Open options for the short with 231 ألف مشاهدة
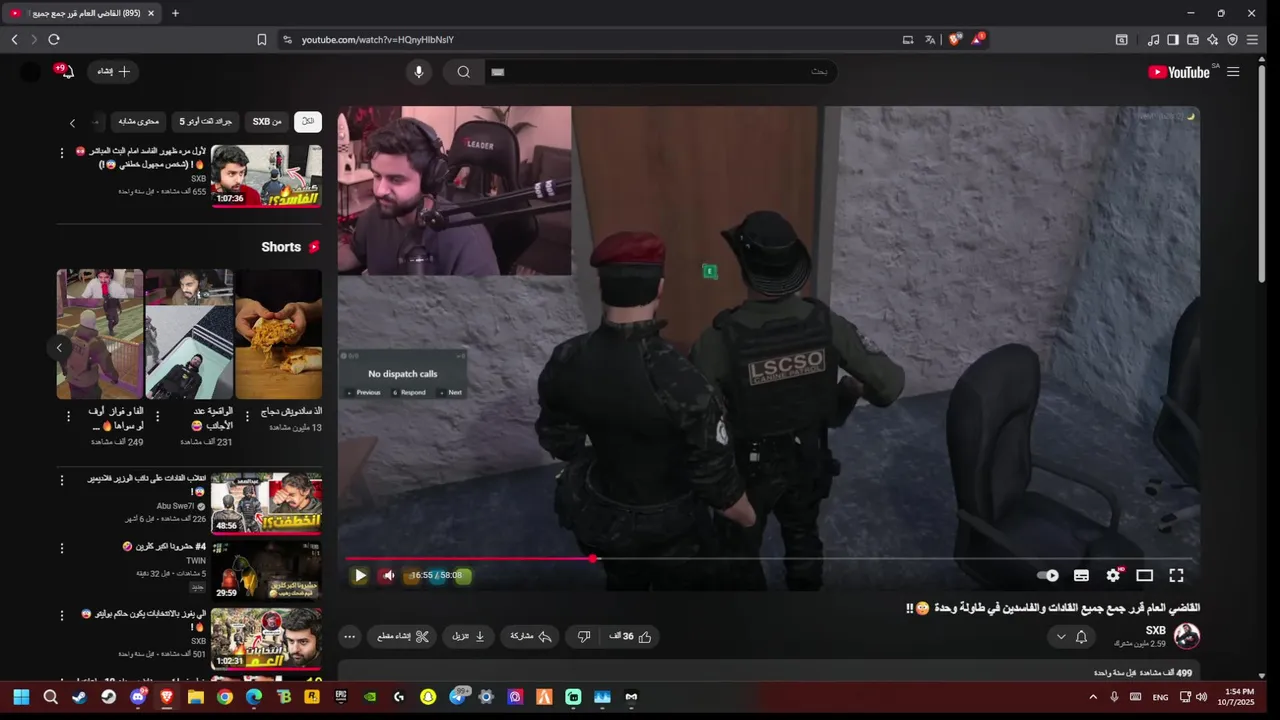This screenshot has height=720, width=1280. (157, 416)
